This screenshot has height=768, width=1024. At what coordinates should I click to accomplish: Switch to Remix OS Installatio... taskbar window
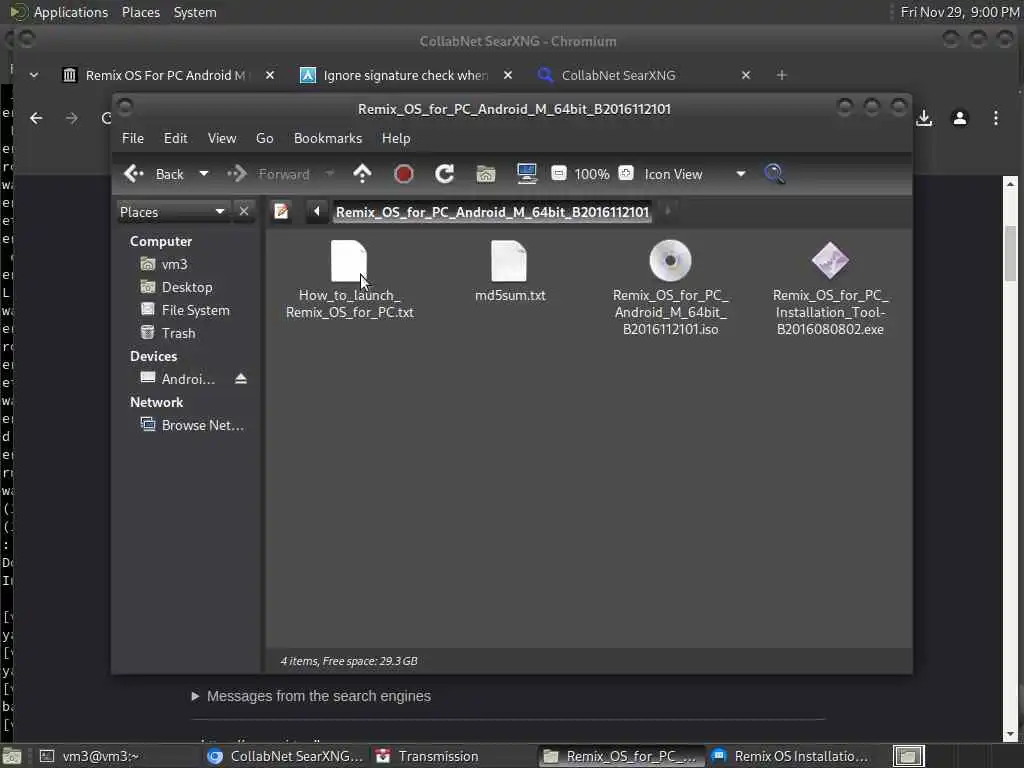790,756
